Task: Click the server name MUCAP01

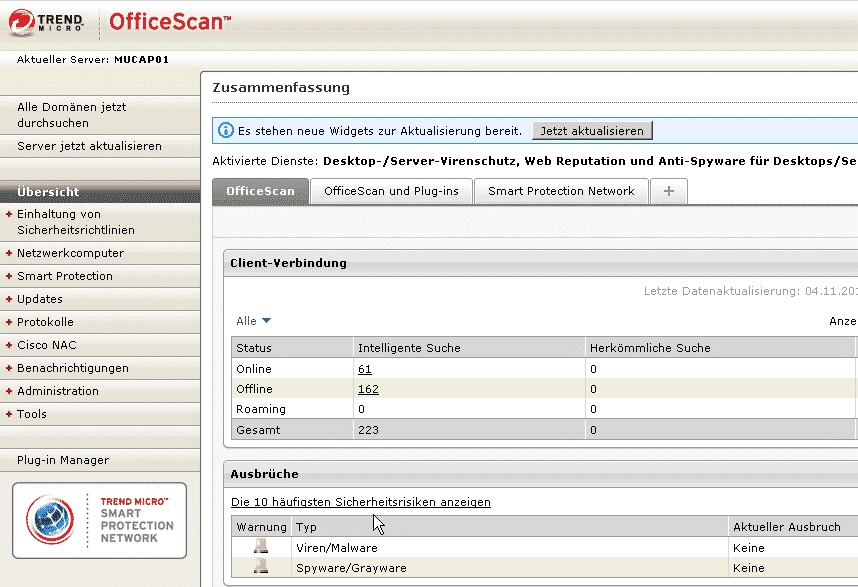Action: point(141,60)
